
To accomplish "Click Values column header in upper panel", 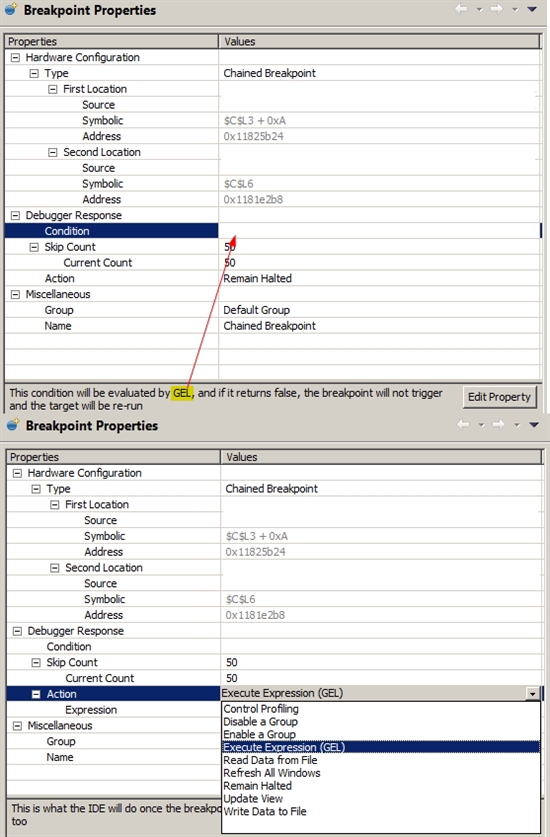I will tap(380, 42).
